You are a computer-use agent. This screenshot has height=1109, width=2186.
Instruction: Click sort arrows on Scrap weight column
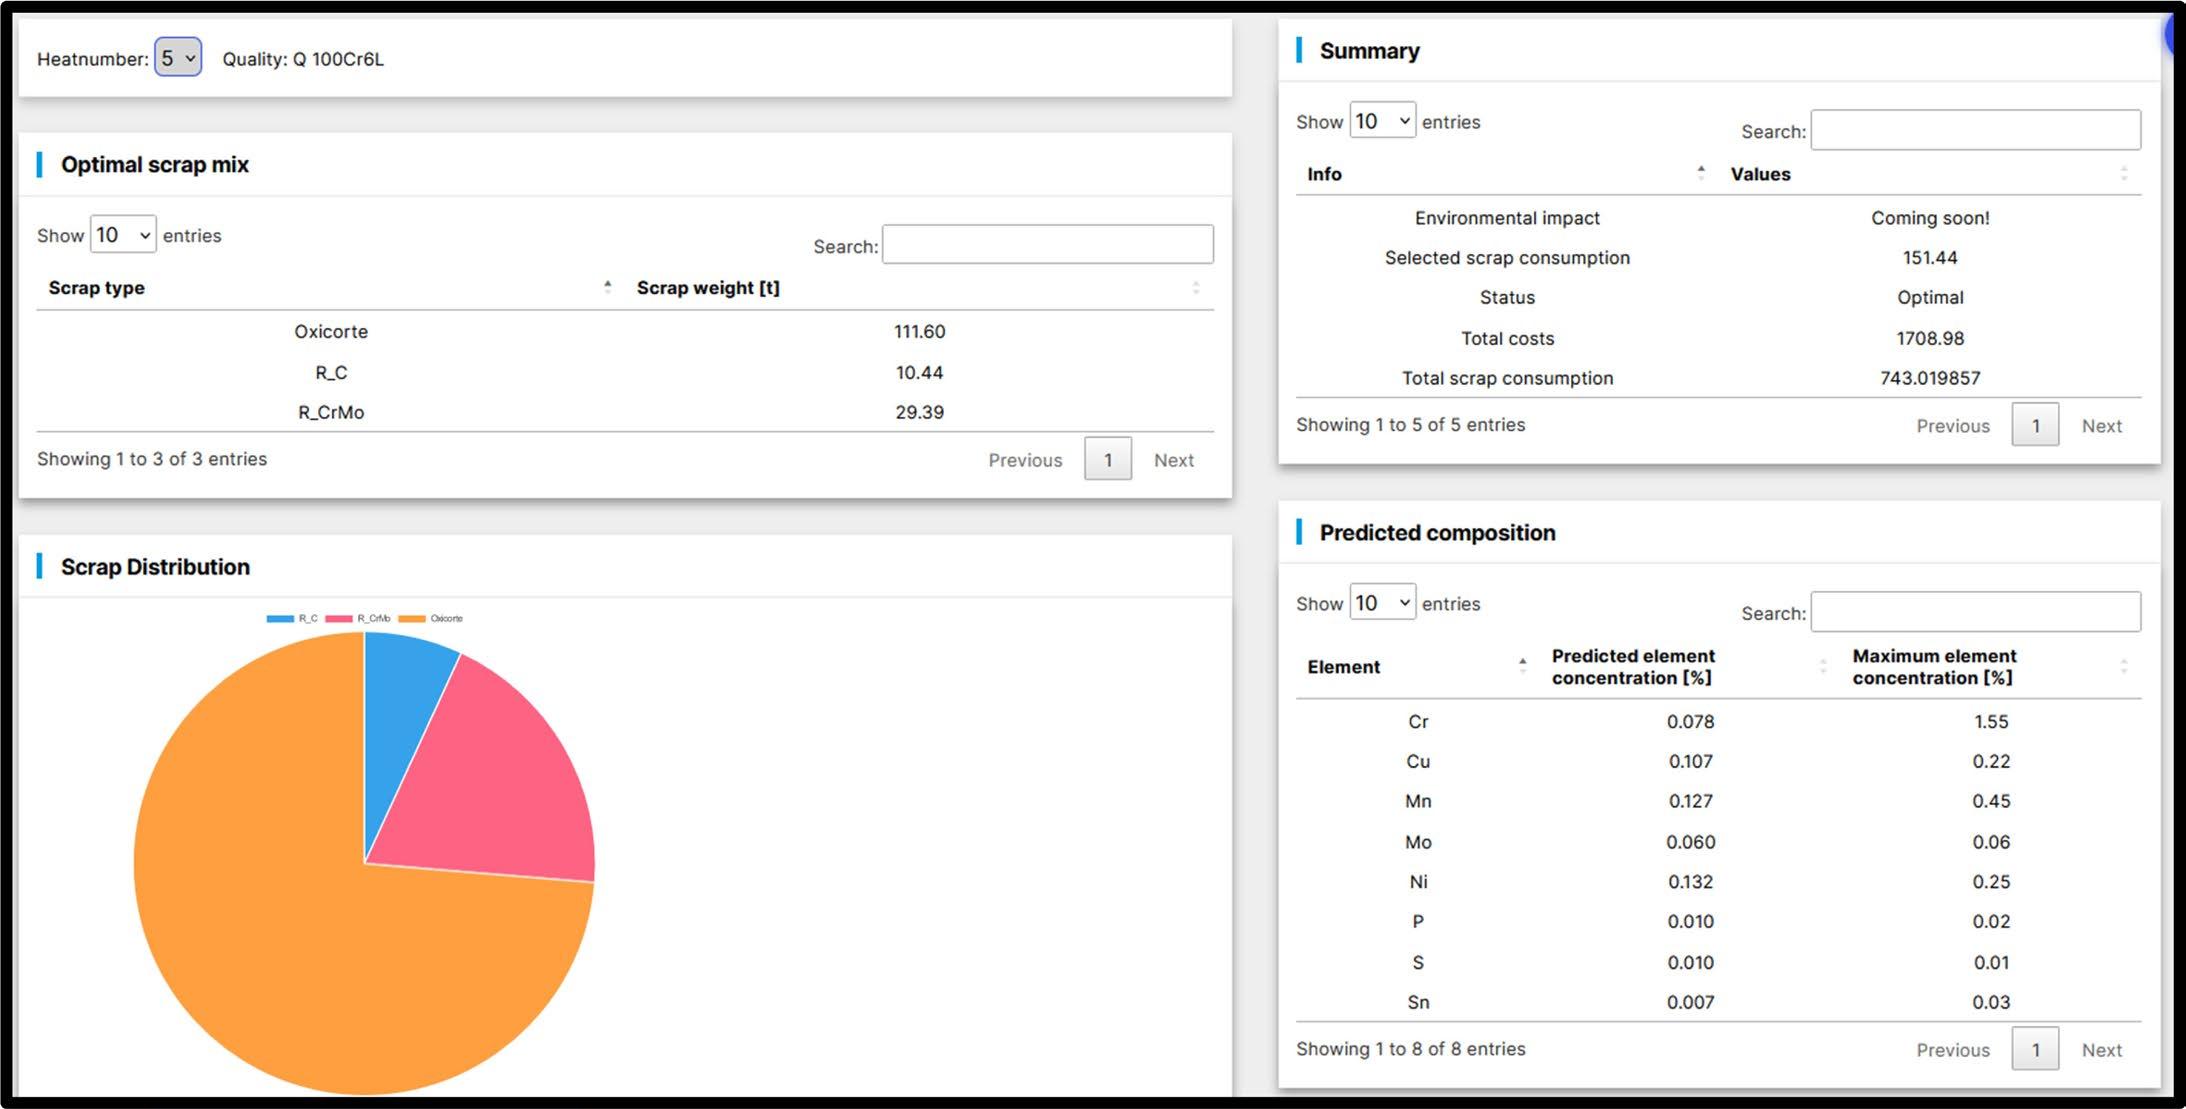pos(1195,288)
